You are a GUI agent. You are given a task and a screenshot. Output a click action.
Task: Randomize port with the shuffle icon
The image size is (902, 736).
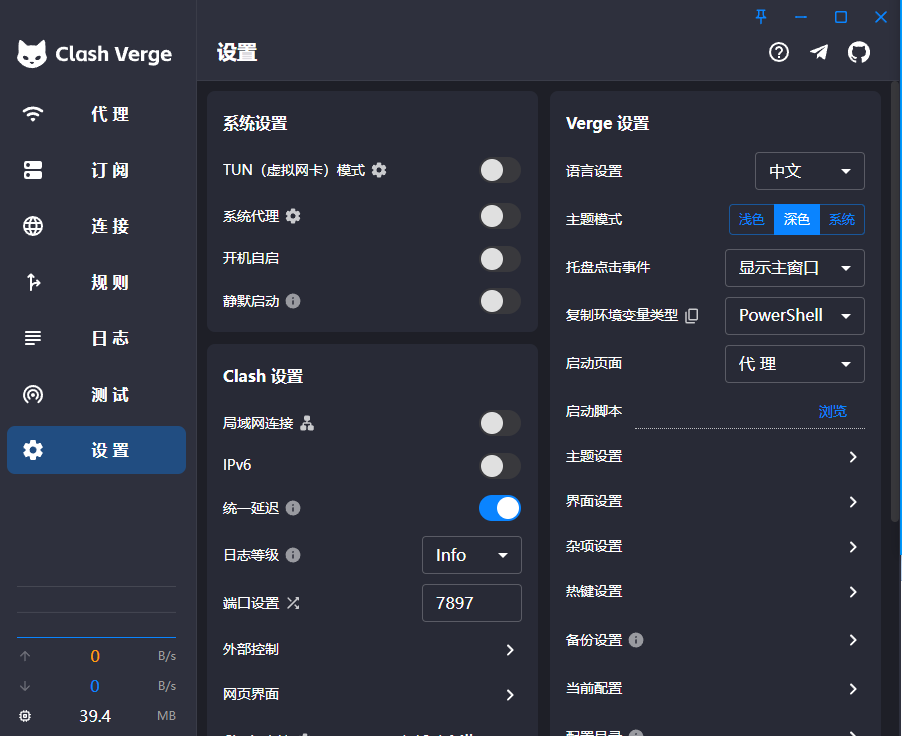293,602
